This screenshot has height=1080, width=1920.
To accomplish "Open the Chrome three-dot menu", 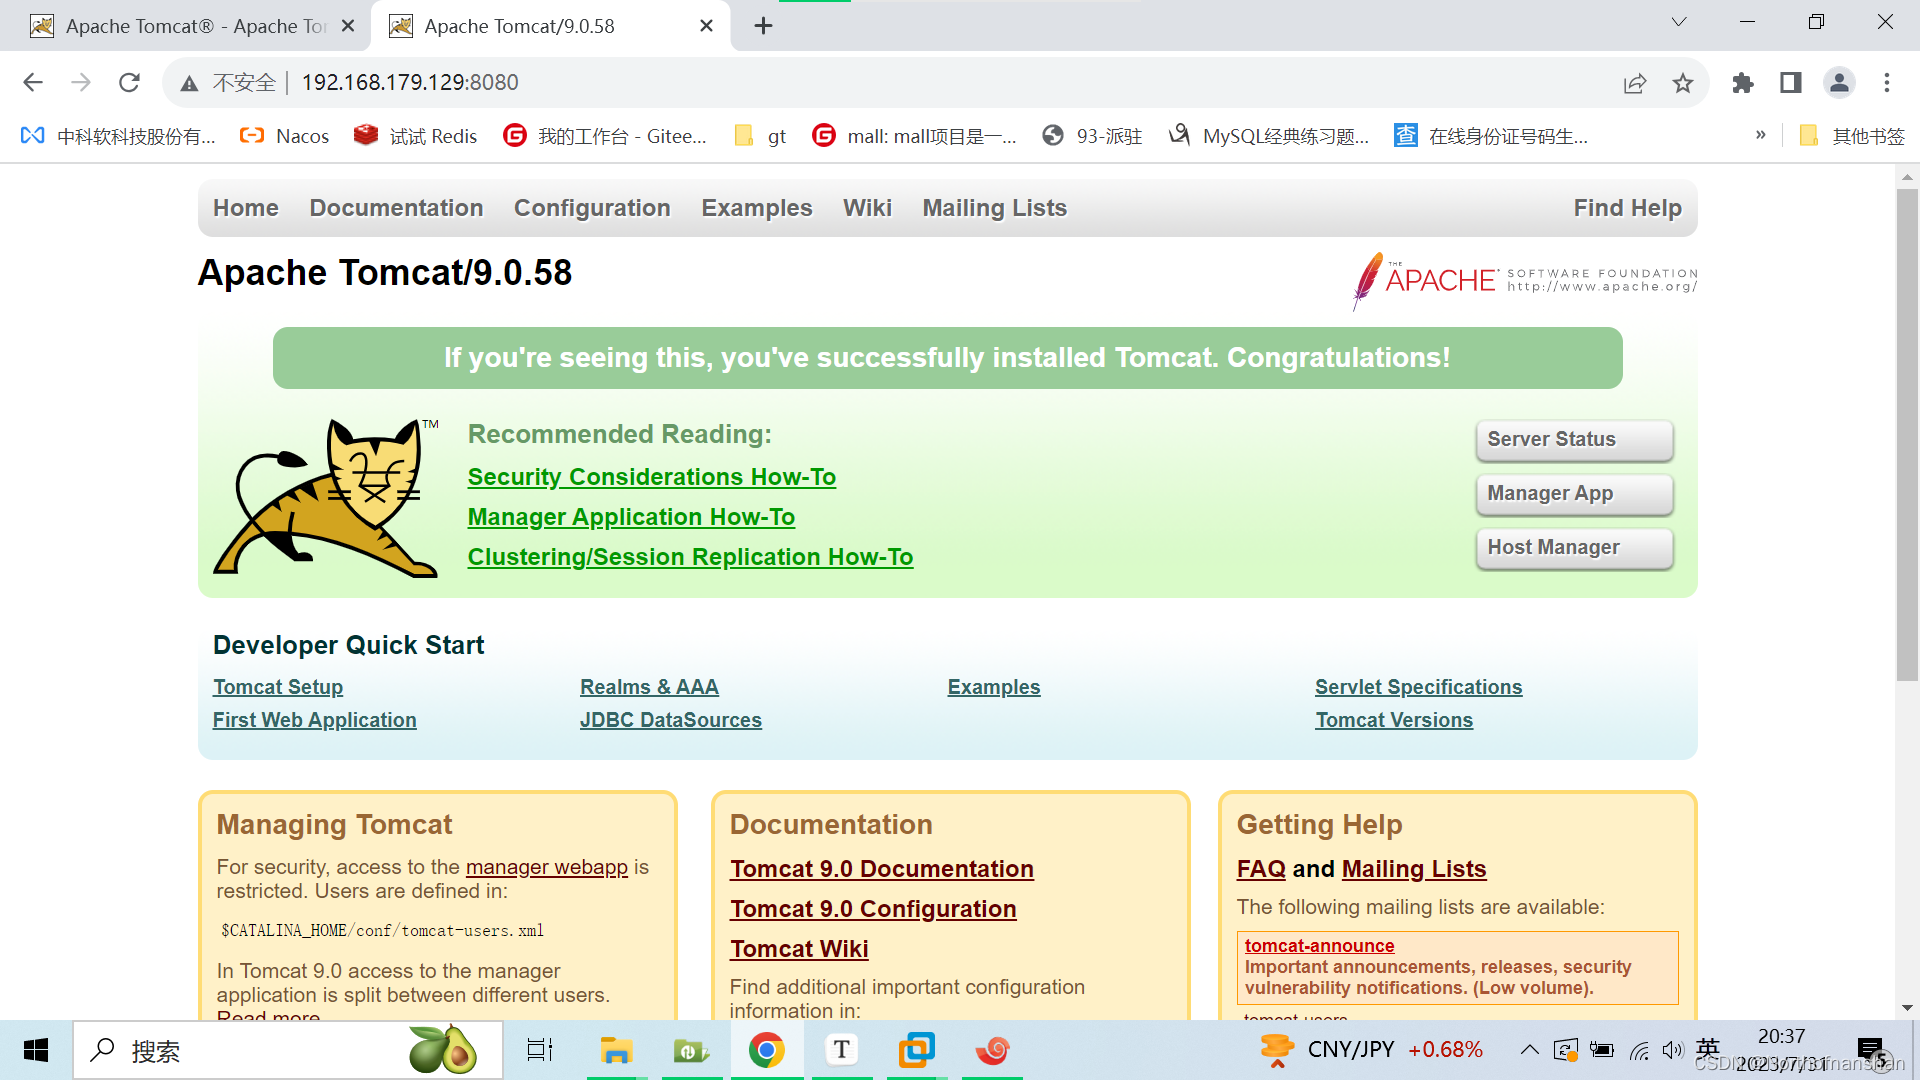I will tap(1887, 83).
